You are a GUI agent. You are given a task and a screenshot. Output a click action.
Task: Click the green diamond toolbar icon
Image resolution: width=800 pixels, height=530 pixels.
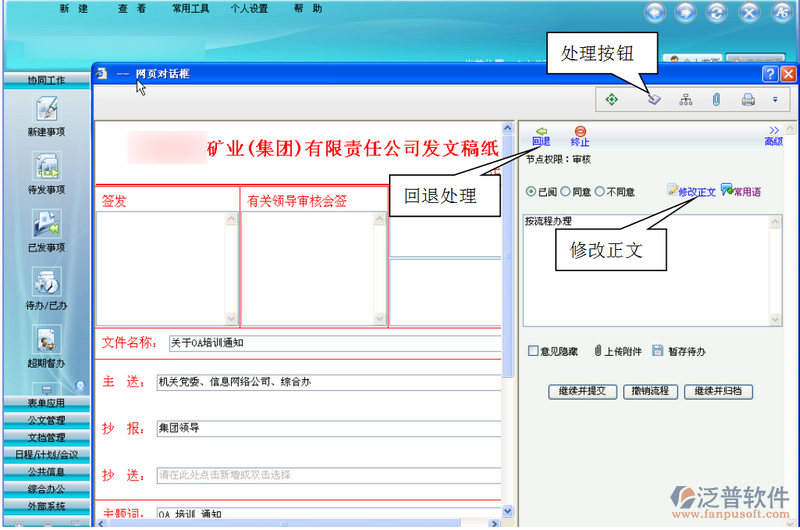coord(611,99)
